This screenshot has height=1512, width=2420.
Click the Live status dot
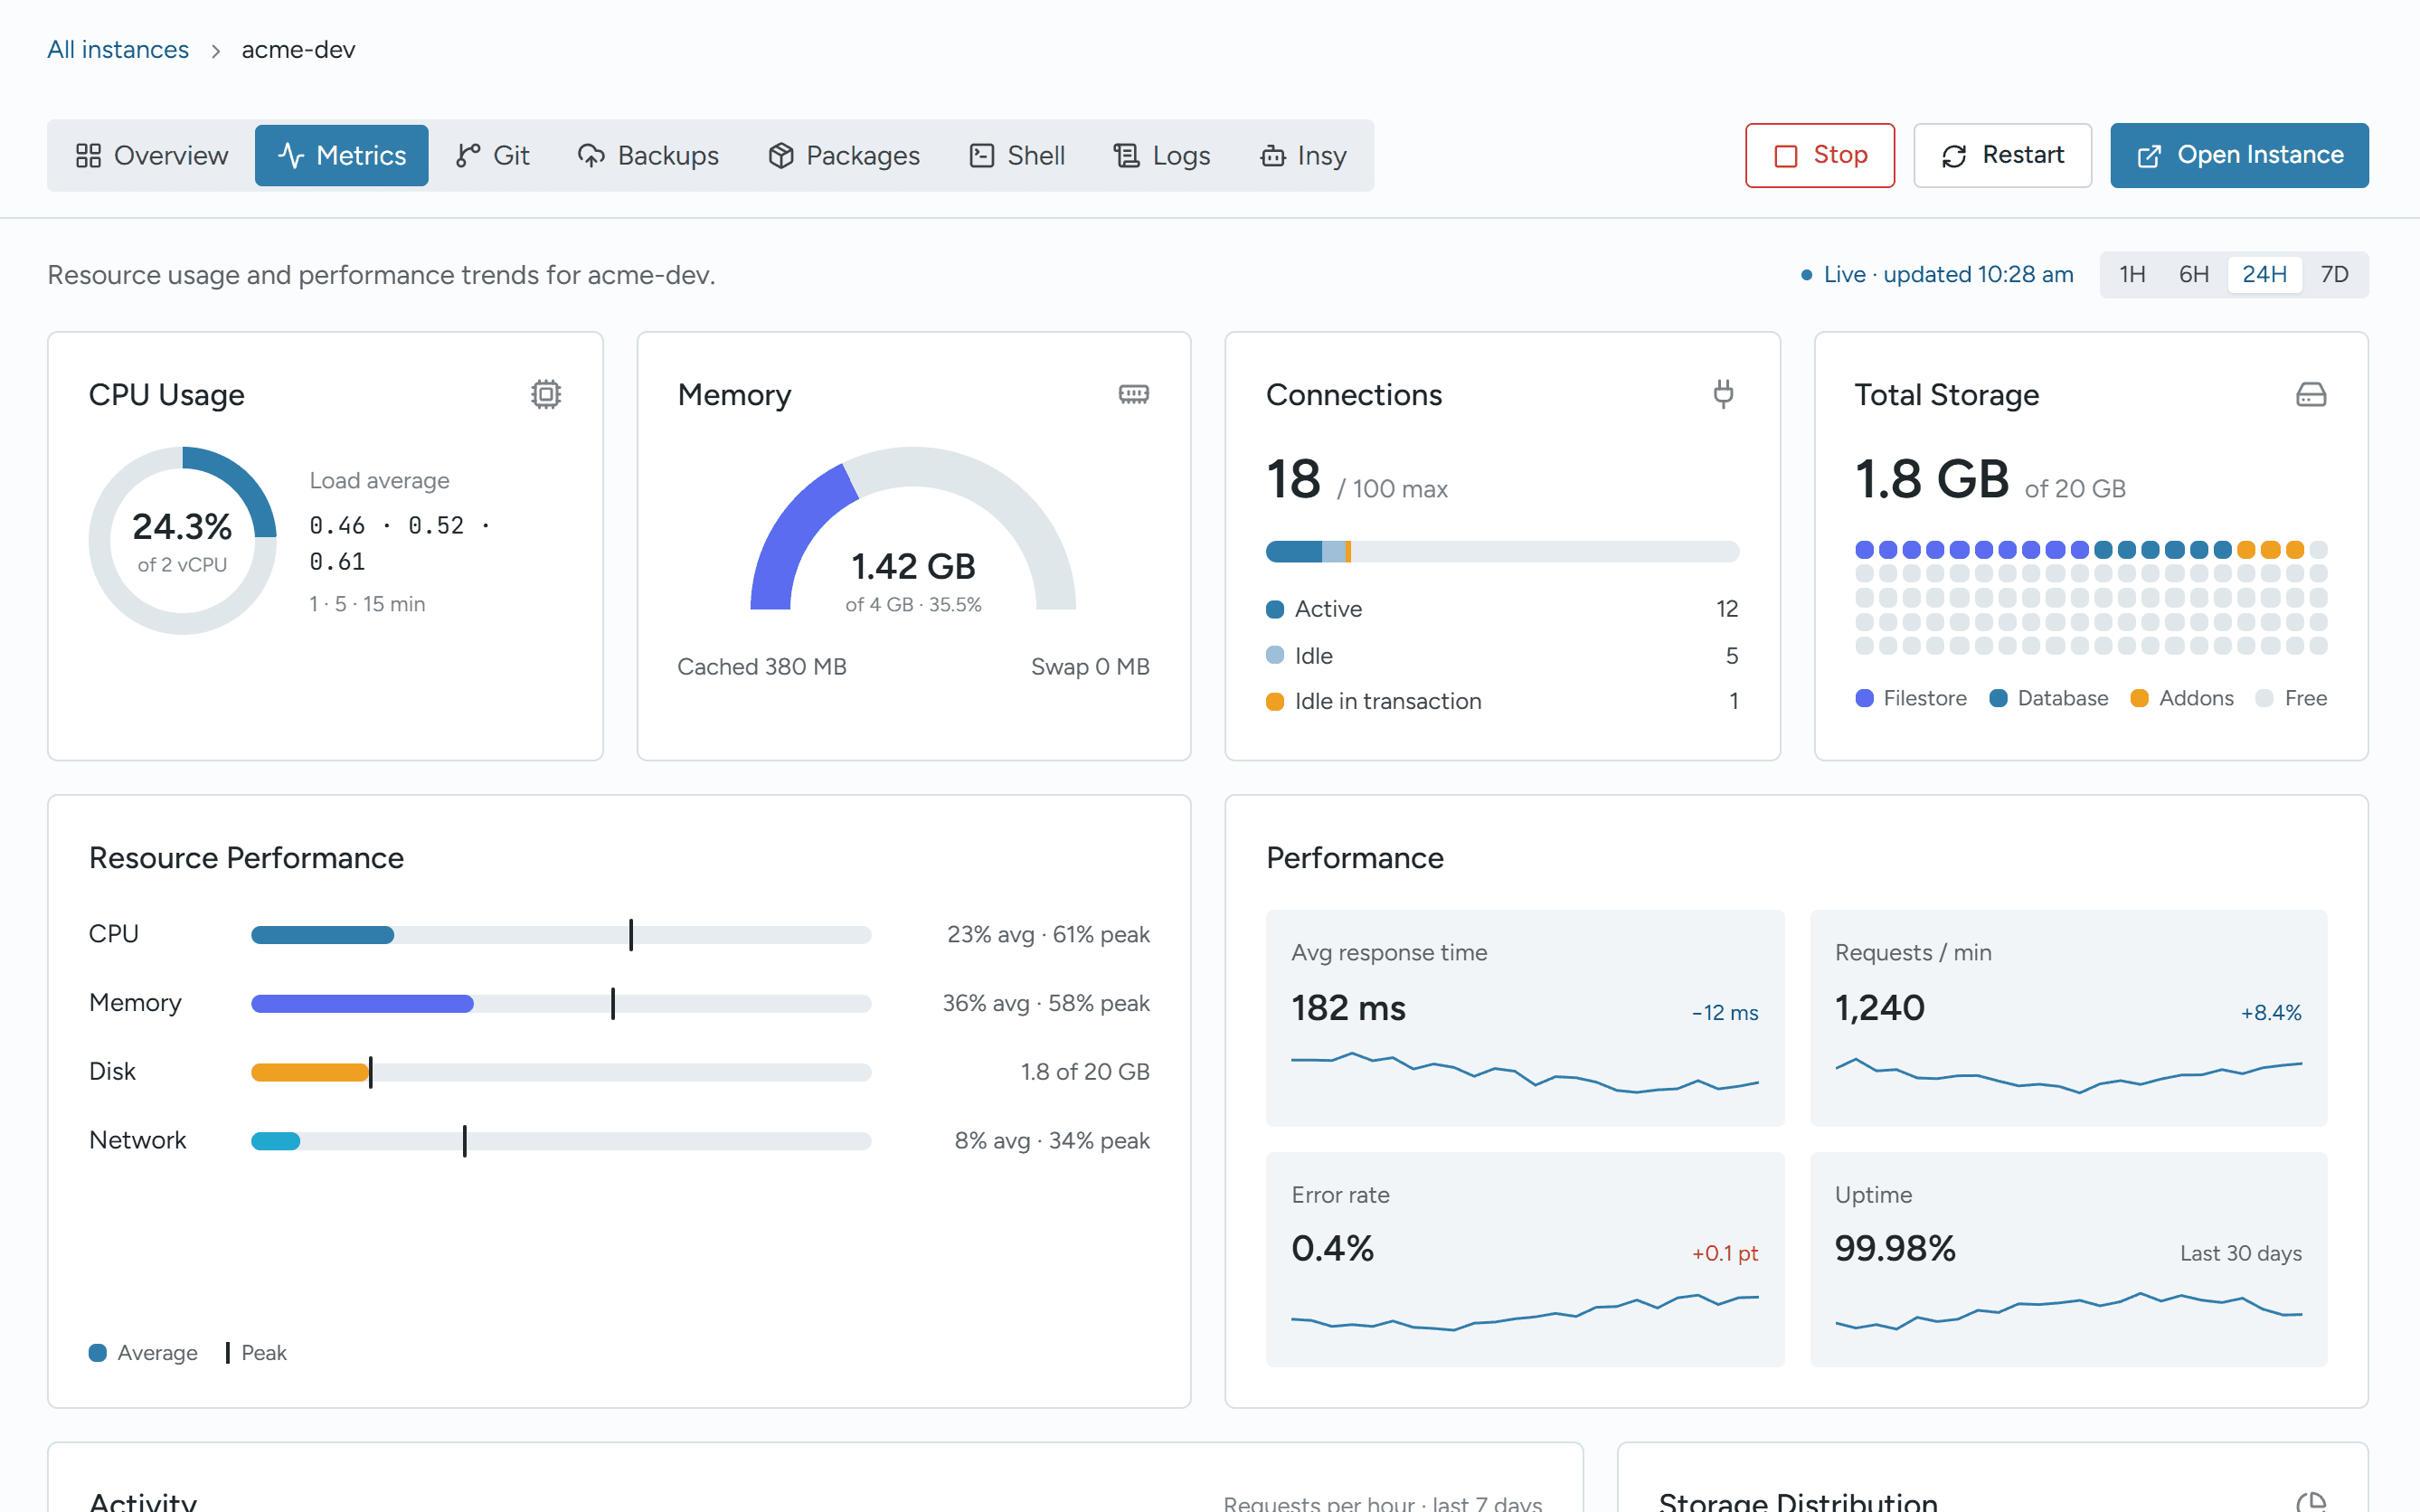coord(1806,275)
